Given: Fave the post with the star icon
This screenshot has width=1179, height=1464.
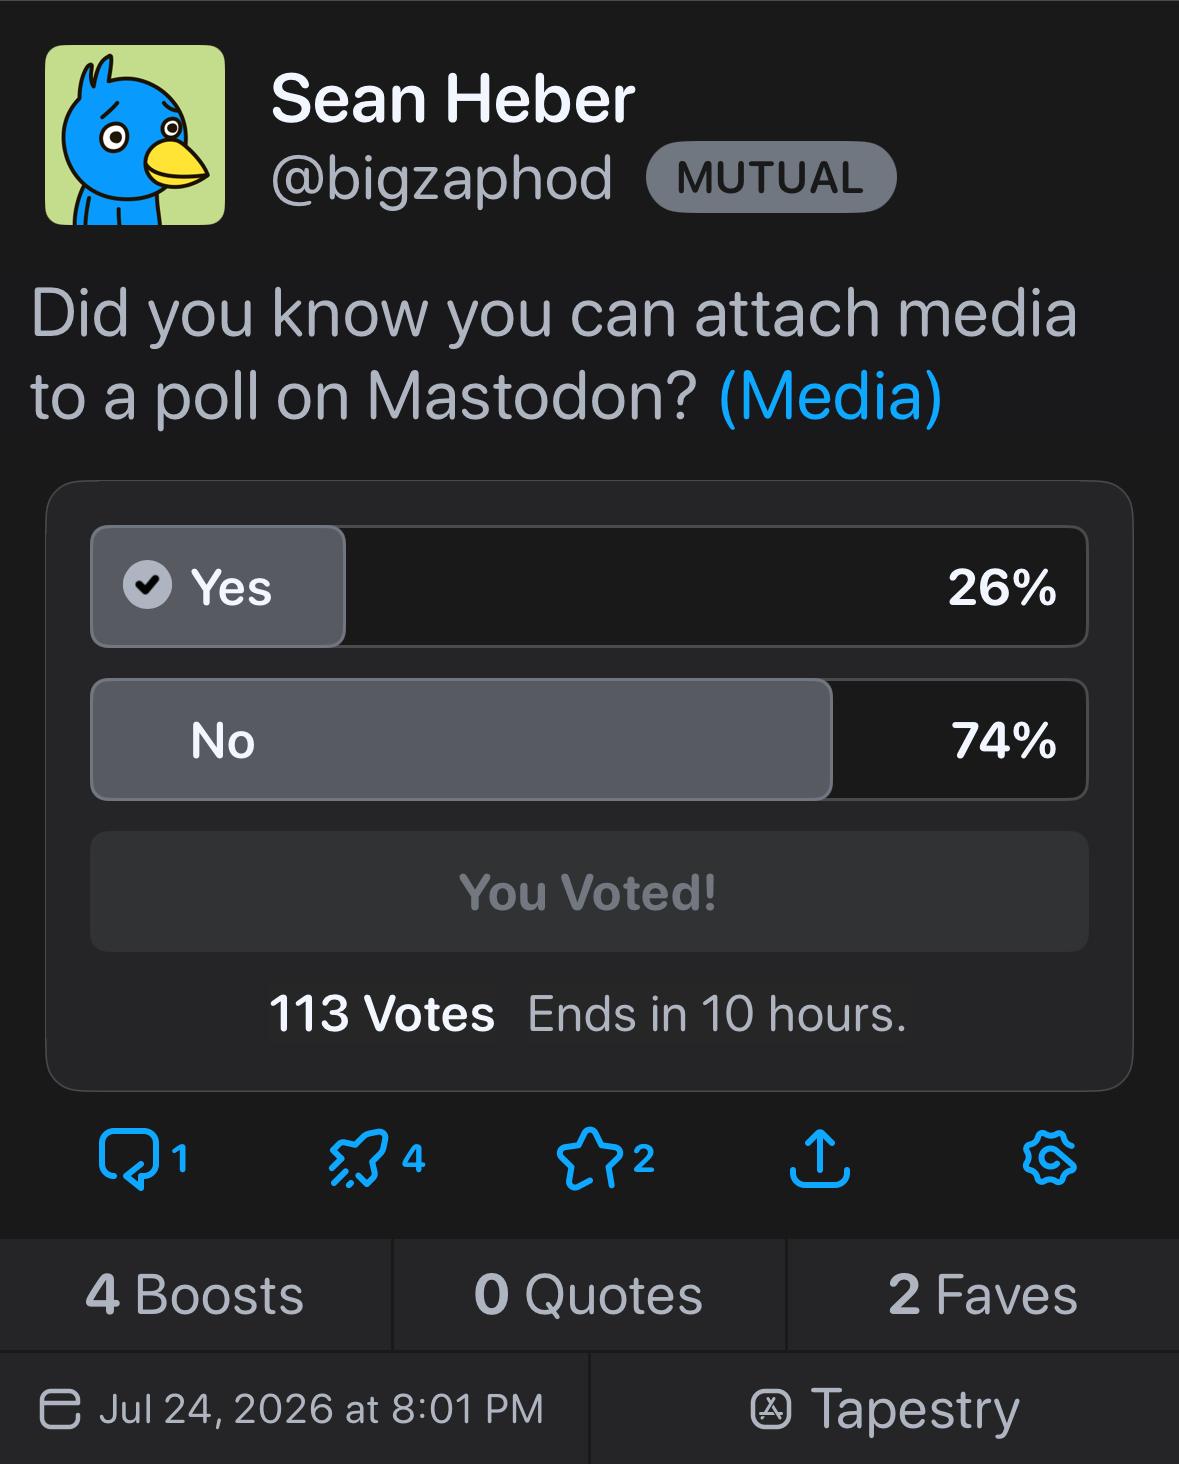Looking at the screenshot, I should (x=590, y=1158).
